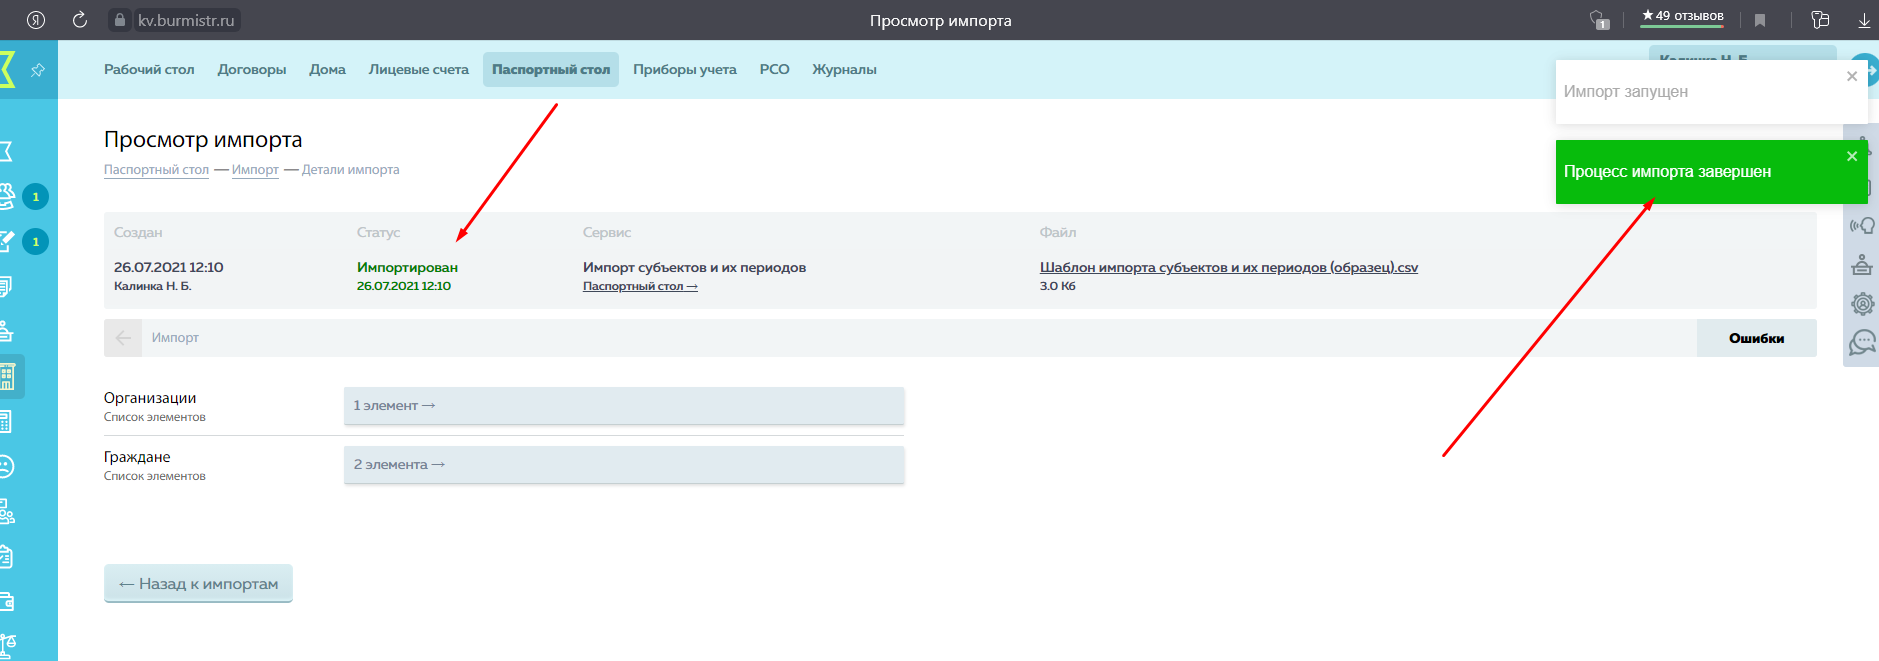
Task: Open the people group sidebar icon
Action: (x=7, y=512)
